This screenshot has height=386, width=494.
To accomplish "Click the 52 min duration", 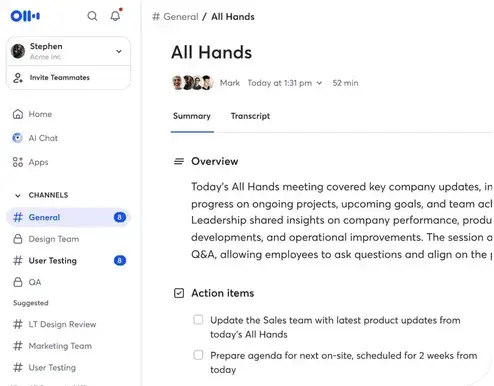I will (x=345, y=83).
